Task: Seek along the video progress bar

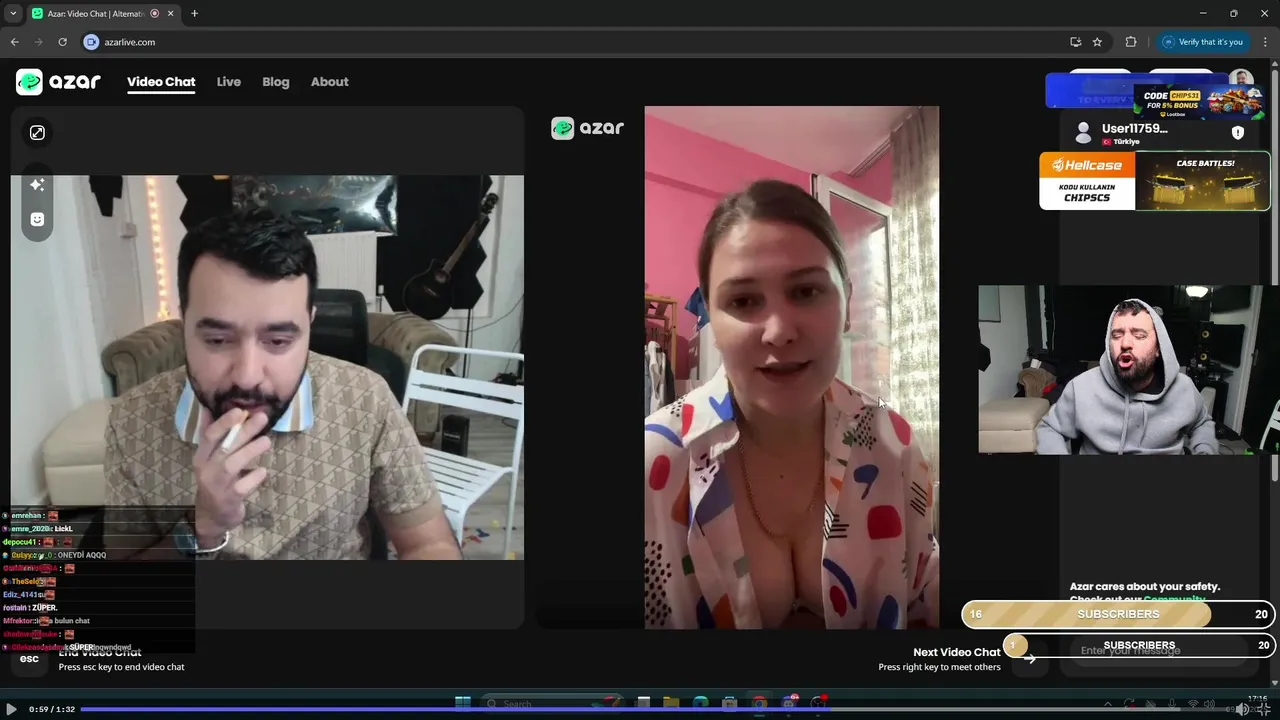Action: [x=654, y=709]
